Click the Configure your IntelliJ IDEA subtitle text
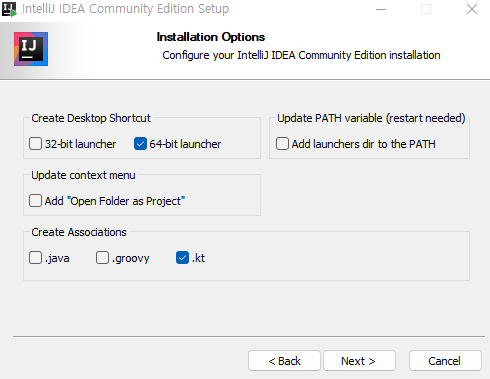 (301, 55)
